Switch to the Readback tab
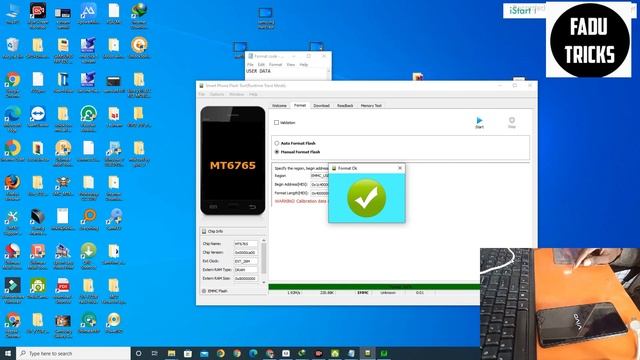640x360 pixels. click(x=345, y=106)
